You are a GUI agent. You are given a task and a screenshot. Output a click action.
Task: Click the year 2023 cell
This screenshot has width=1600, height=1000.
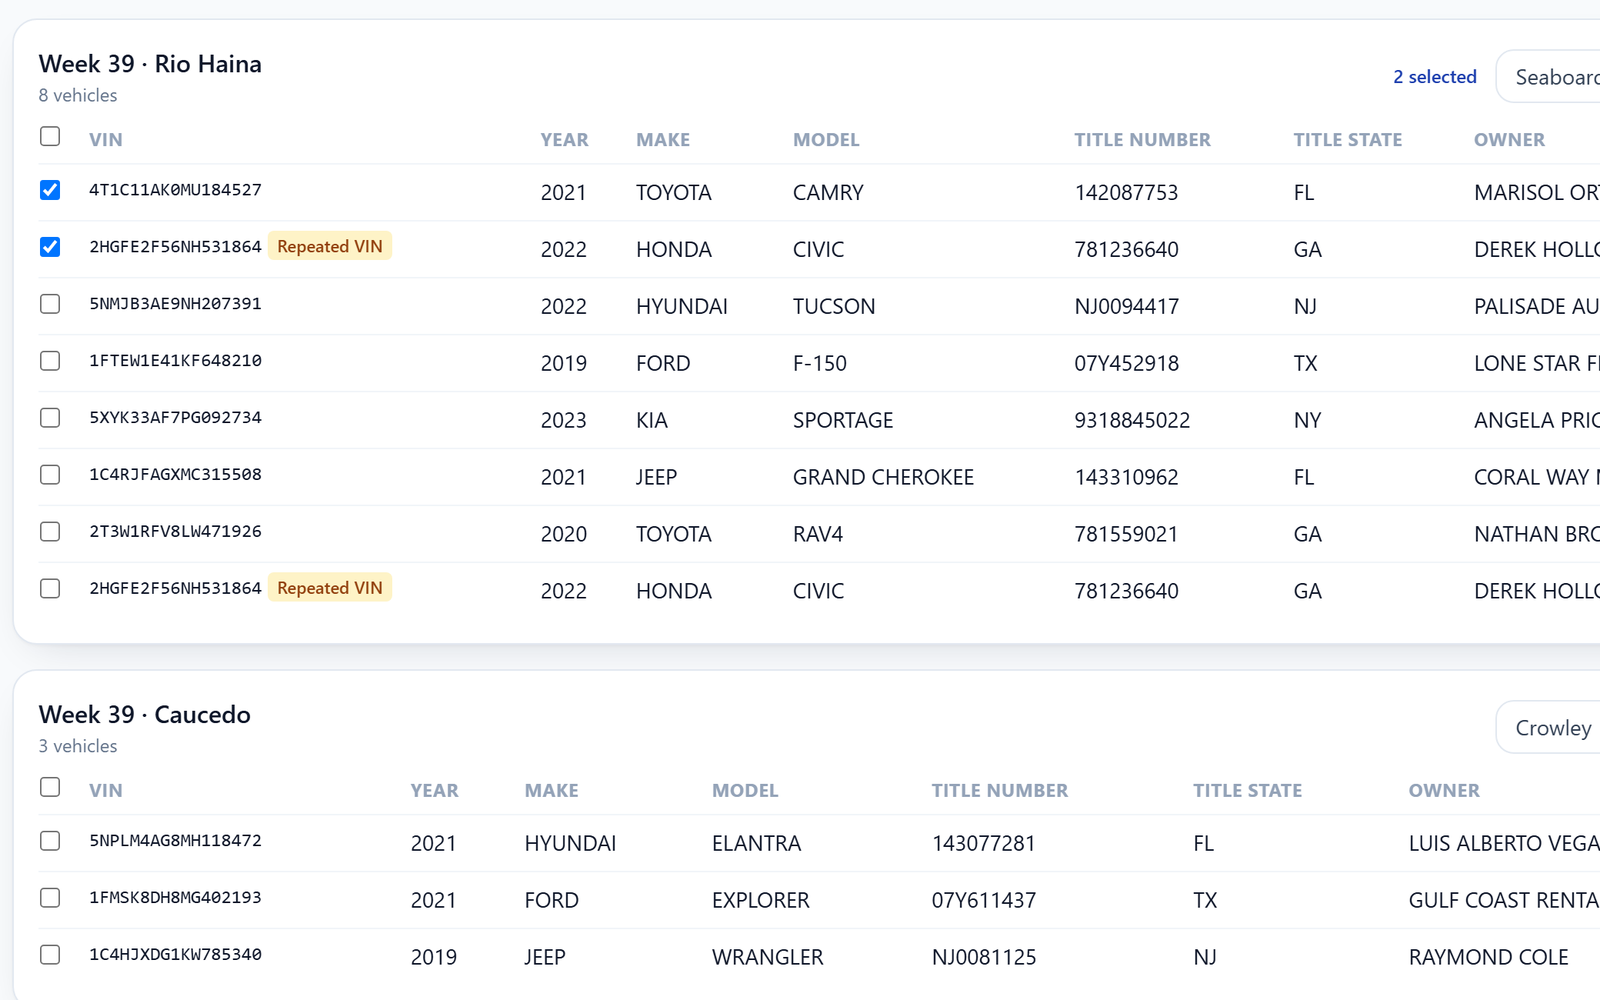coord(564,421)
